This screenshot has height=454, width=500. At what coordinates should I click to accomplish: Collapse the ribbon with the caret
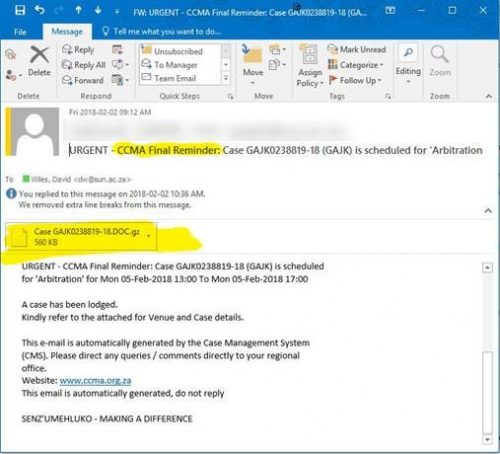489,96
